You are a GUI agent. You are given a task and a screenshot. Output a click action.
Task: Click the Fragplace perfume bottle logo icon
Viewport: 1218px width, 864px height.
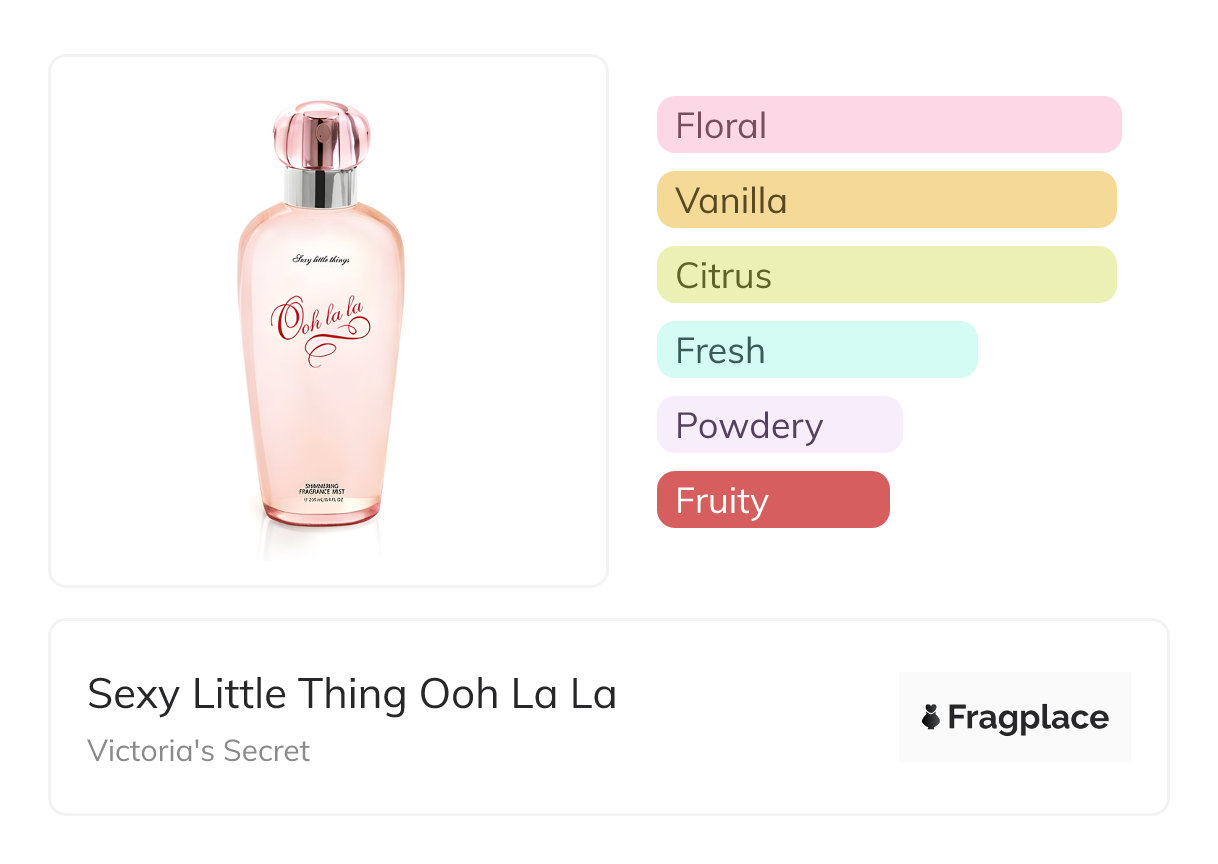(x=931, y=717)
